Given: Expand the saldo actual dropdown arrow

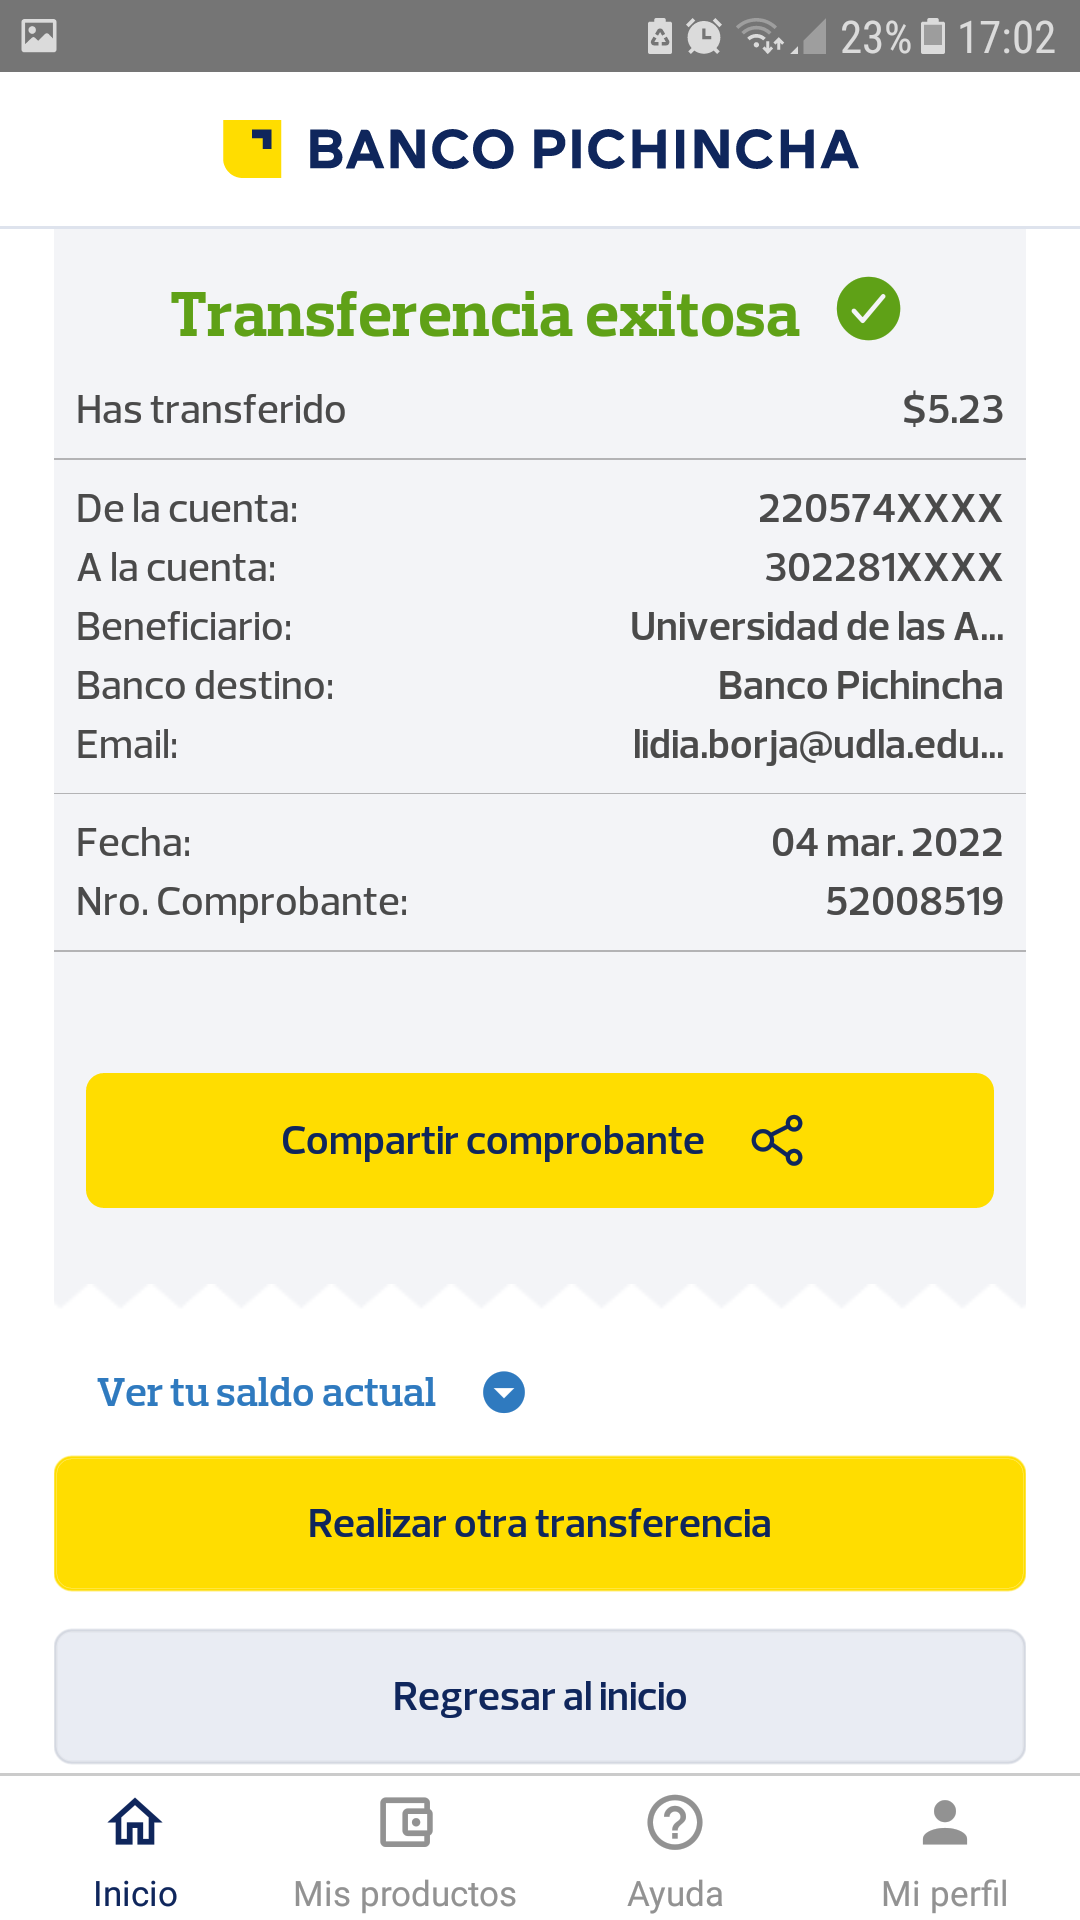Looking at the screenshot, I should click(x=504, y=1392).
